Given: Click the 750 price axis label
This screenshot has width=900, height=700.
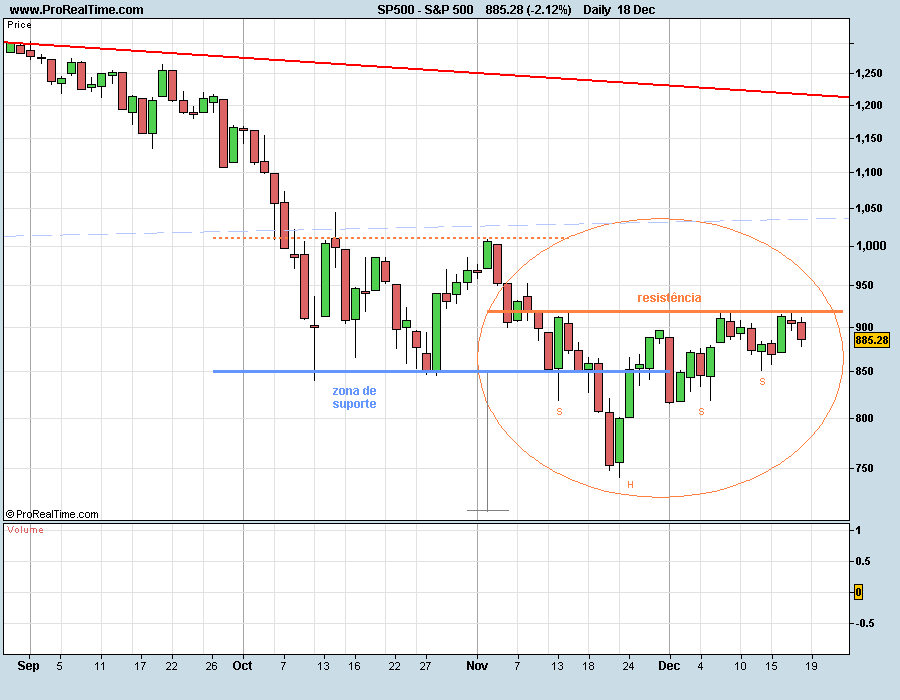Looking at the screenshot, I should click(864, 468).
